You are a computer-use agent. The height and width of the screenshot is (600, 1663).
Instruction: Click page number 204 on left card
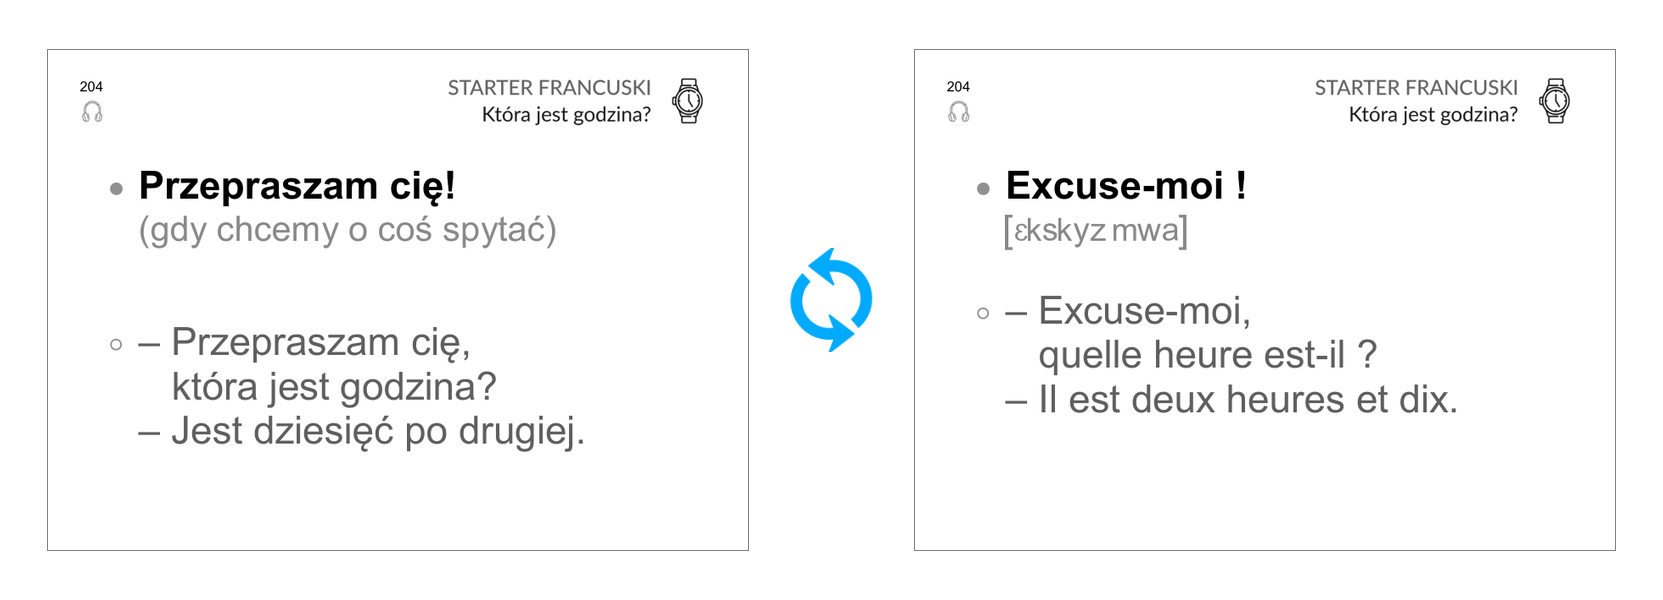[91, 87]
